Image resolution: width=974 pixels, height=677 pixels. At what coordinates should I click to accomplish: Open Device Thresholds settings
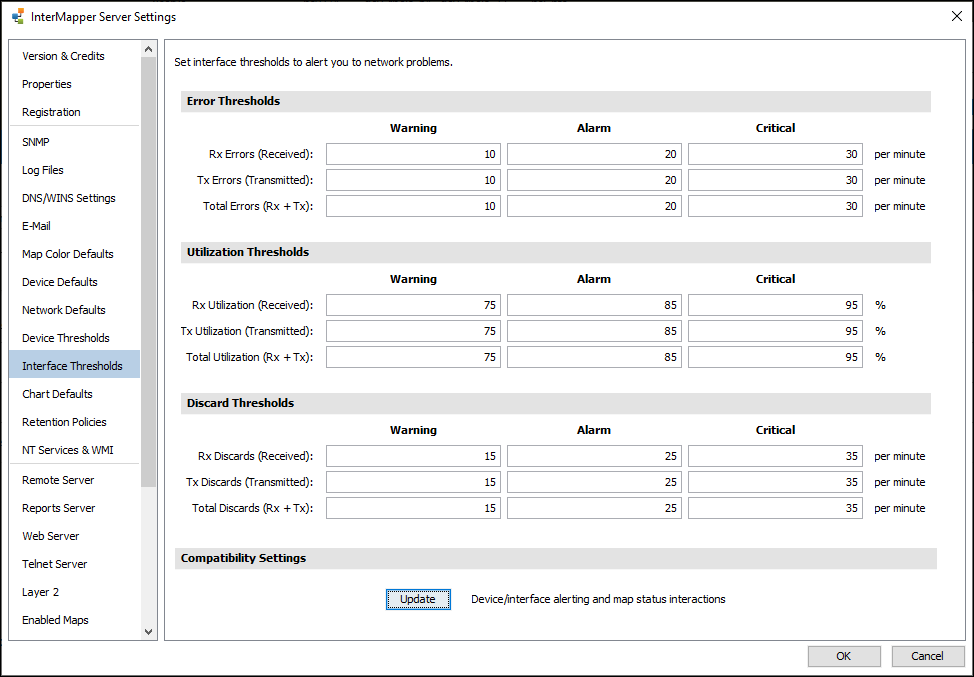point(65,337)
